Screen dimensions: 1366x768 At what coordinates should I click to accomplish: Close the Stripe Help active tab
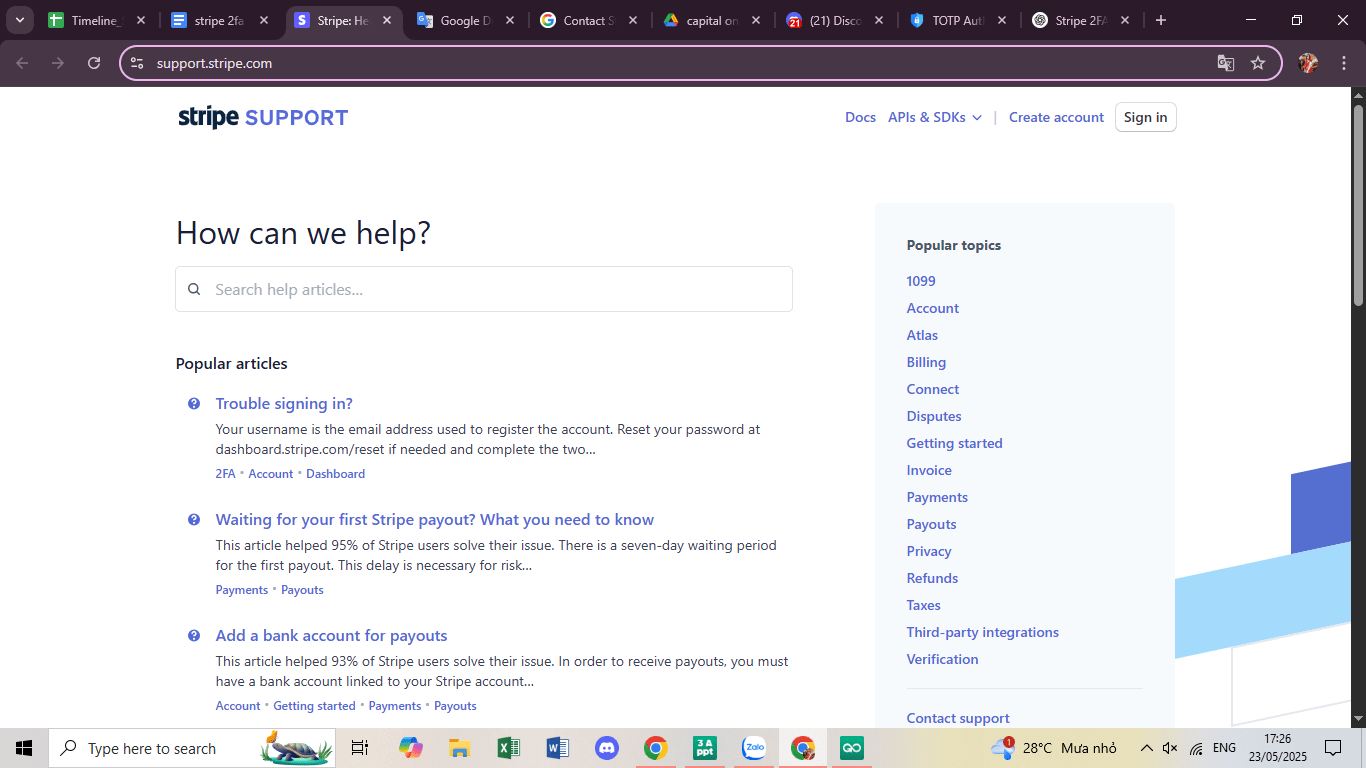(x=387, y=20)
